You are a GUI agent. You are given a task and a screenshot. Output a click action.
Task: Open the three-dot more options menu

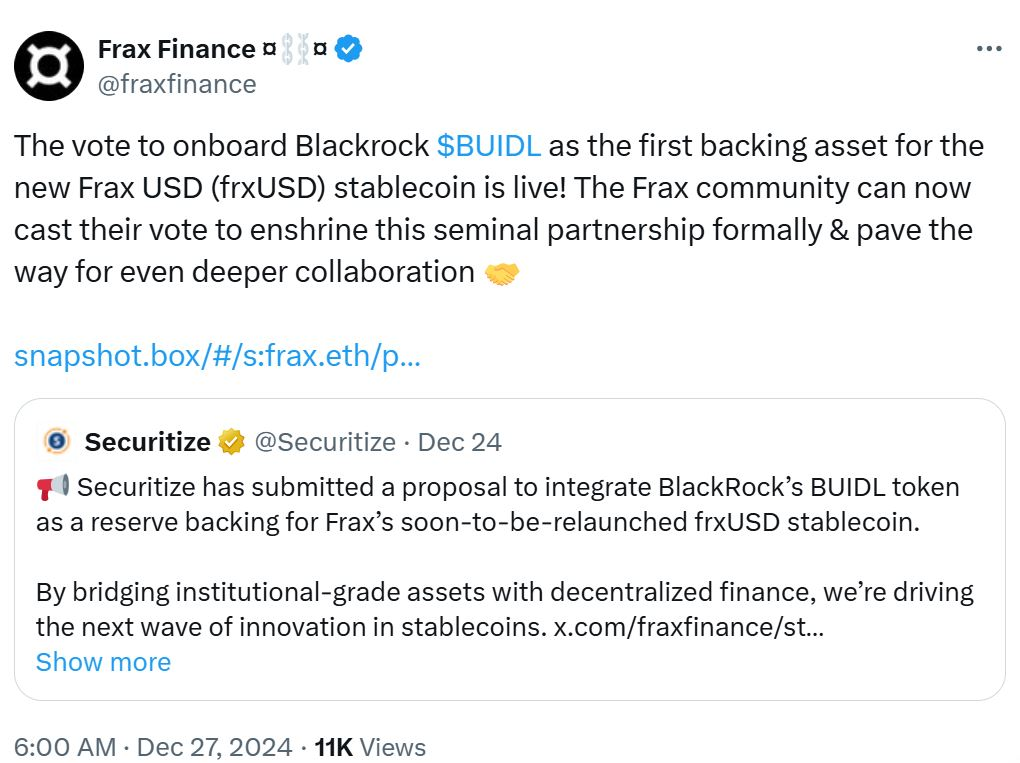click(988, 47)
